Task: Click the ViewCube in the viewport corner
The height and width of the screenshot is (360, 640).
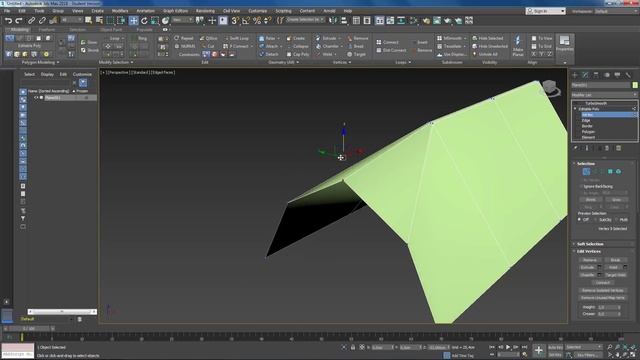Action: [x=550, y=88]
